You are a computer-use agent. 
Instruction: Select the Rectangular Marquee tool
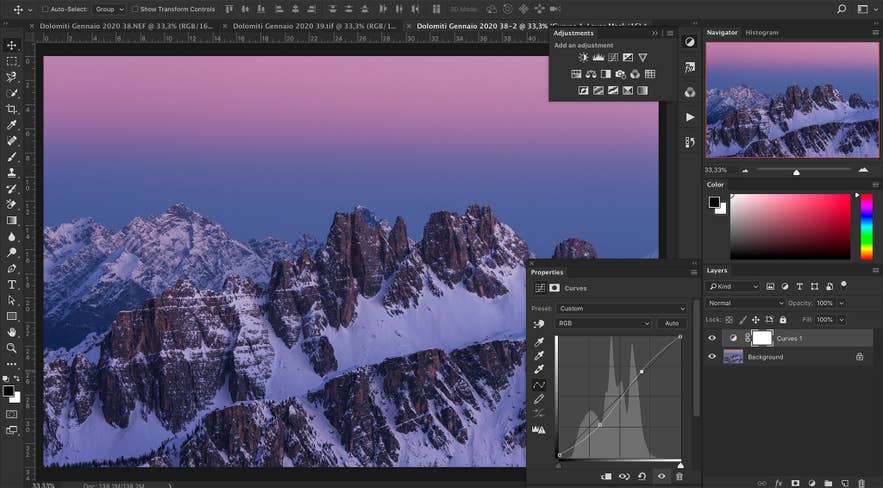click(11, 61)
